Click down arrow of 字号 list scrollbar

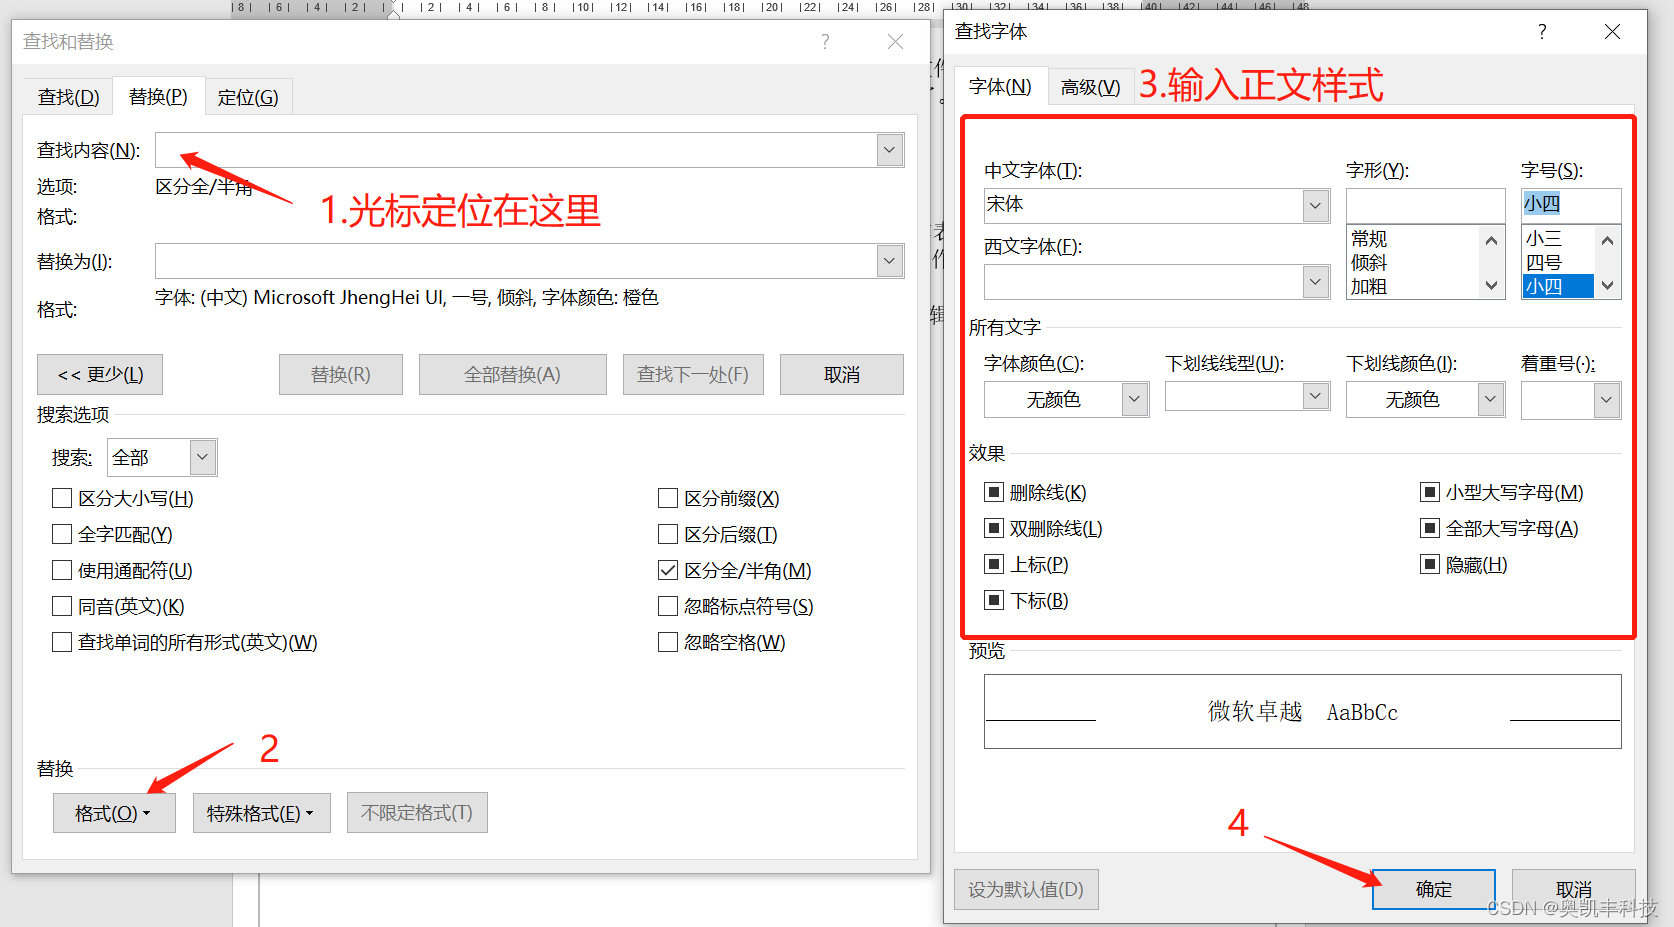[x=1607, y=286]
